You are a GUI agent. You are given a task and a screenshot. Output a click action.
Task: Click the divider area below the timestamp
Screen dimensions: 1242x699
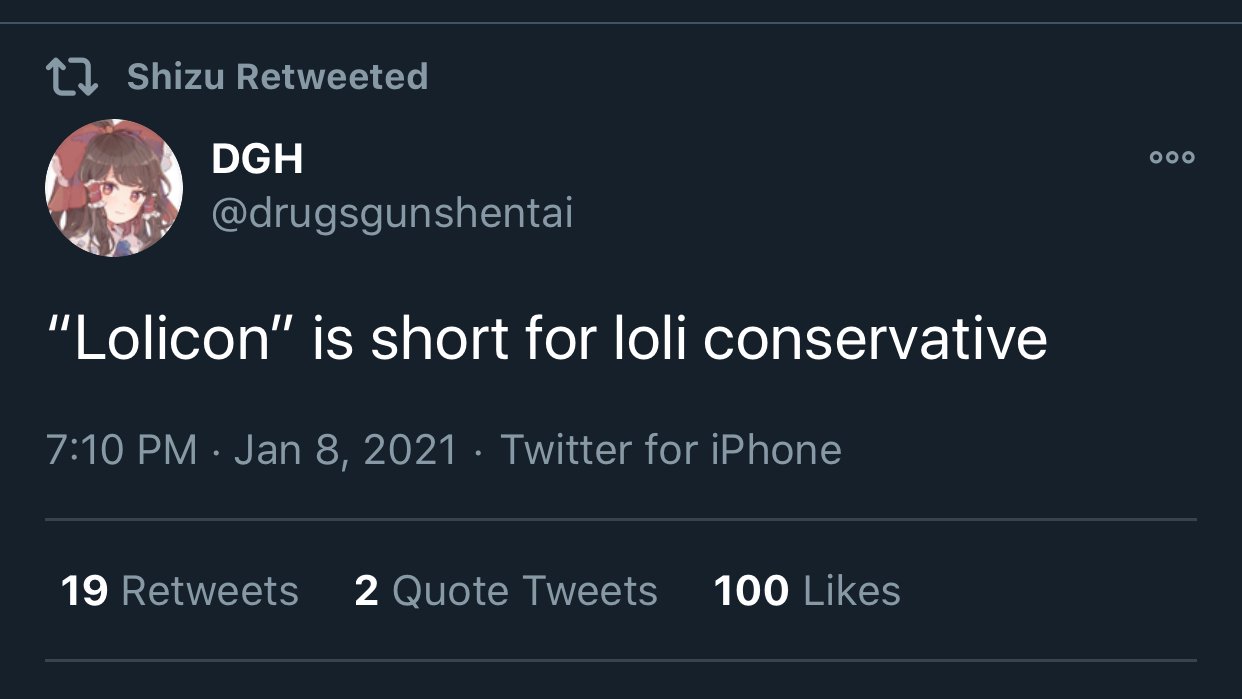pyautogui.click(x=621, y=519)
